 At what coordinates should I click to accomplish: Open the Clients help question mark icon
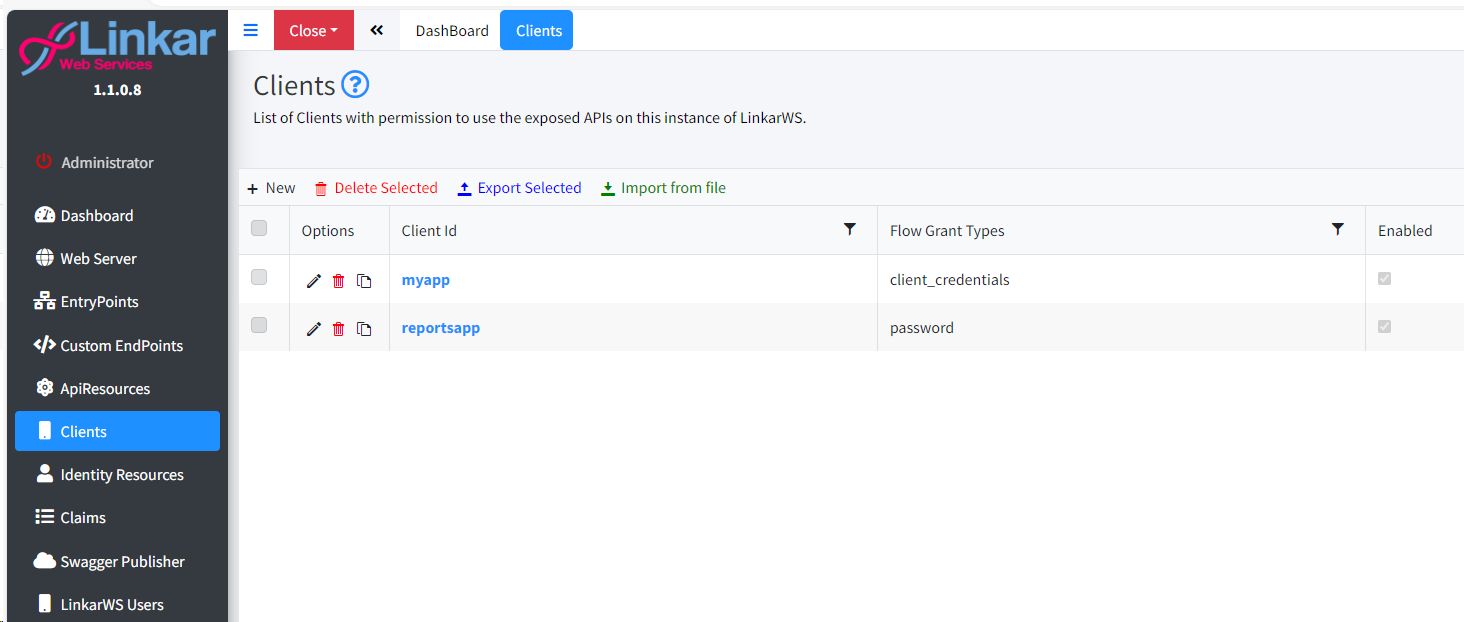pos(355,85)
